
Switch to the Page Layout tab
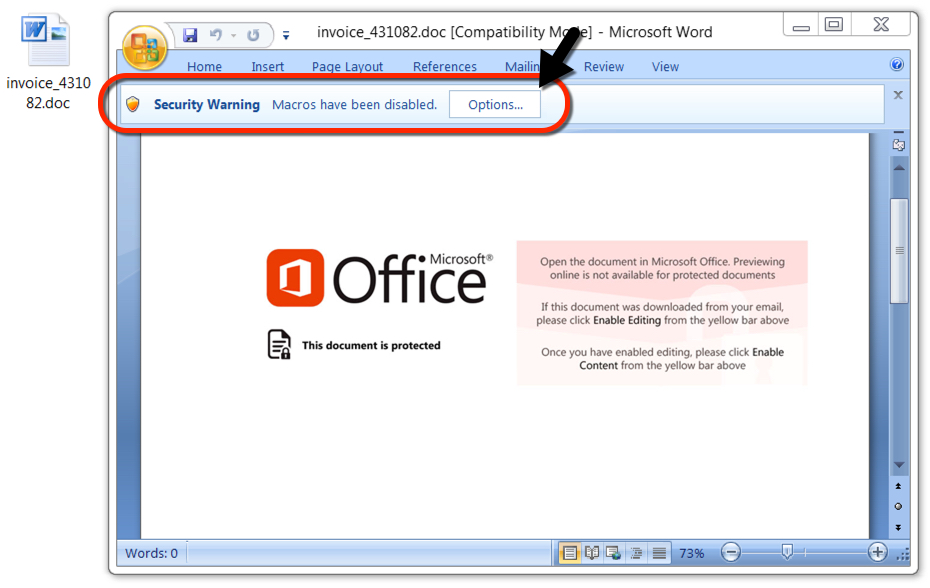[348, 66]
